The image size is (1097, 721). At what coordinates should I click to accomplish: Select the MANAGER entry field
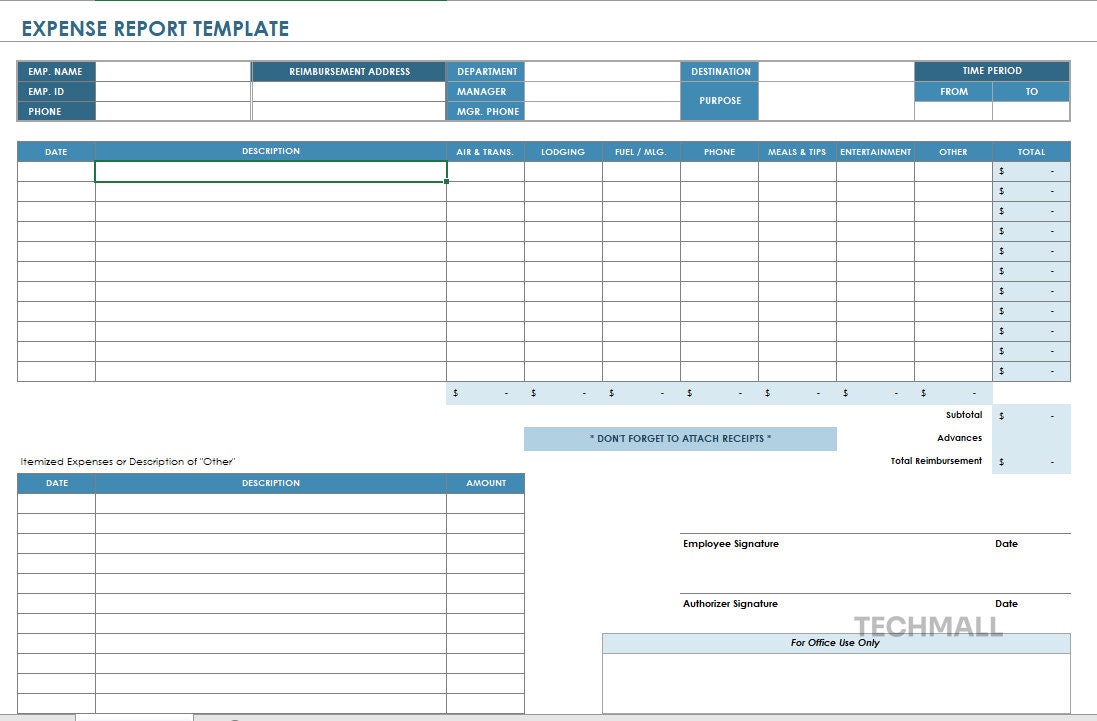[x=600, y=91]
